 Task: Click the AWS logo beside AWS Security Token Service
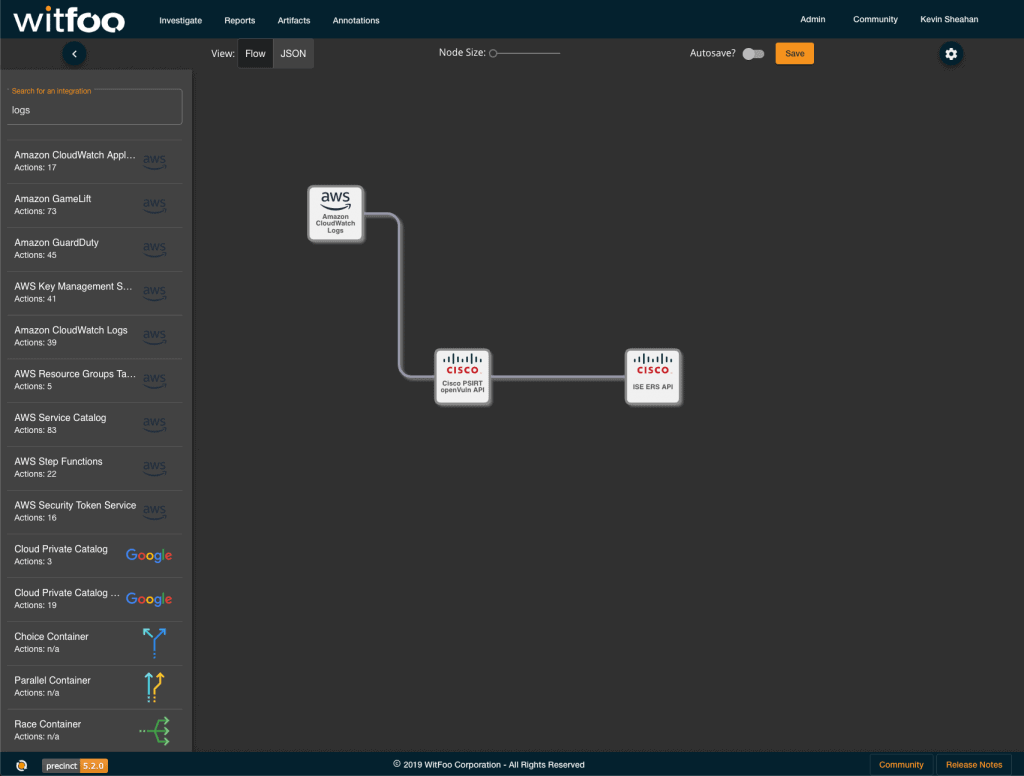tap(154, 511)
